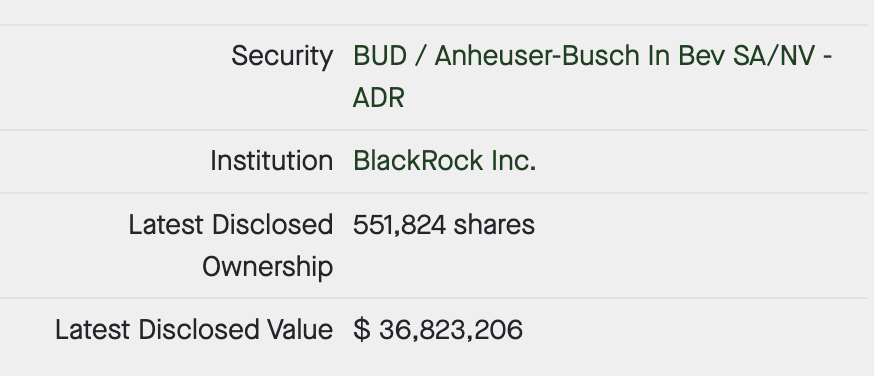Click the dollar sign before 36,823,206

tap(361, 329)
